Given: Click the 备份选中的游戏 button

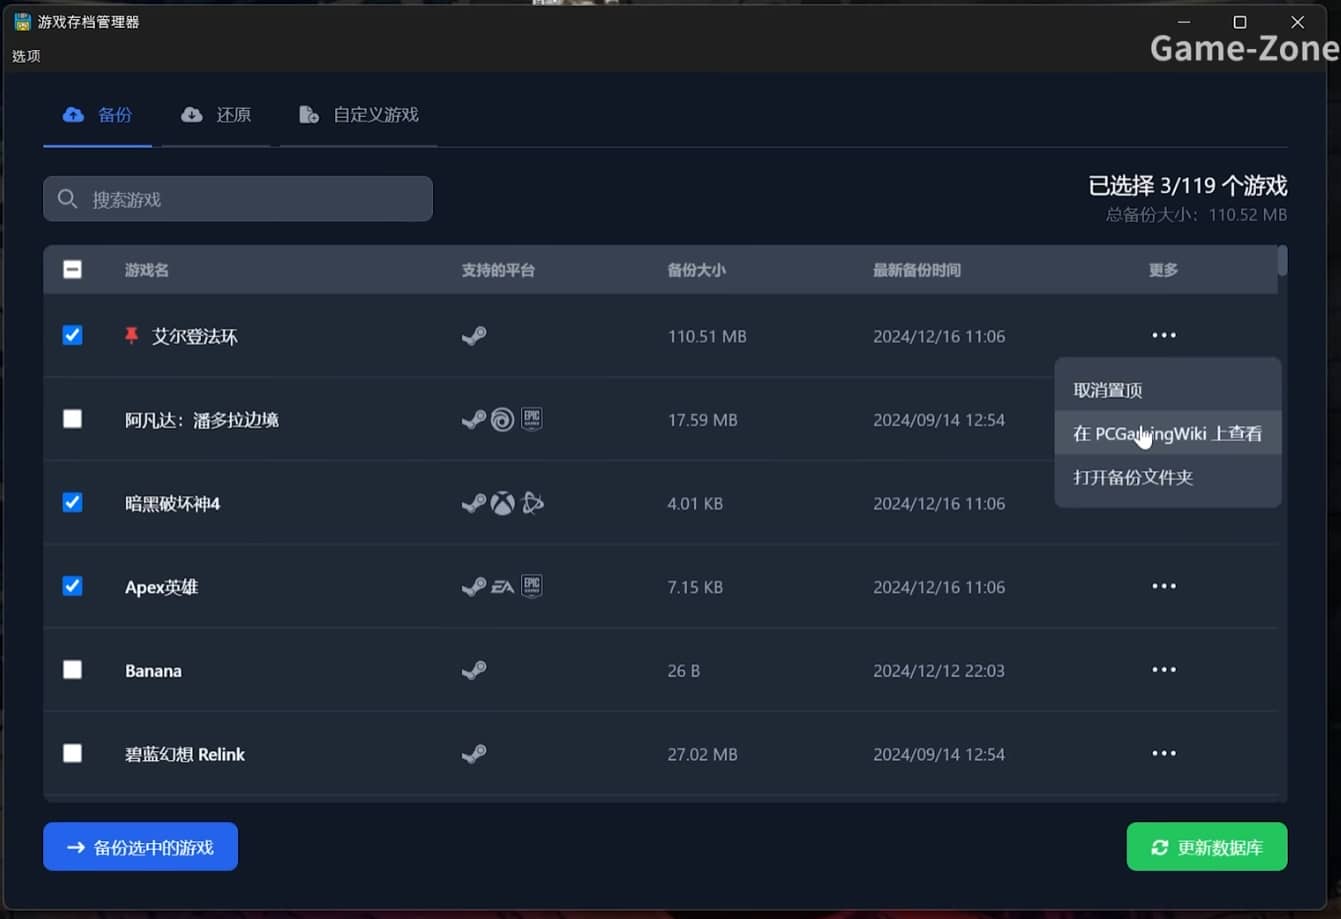Looking at the screenshot, I should tap(140, 846).
